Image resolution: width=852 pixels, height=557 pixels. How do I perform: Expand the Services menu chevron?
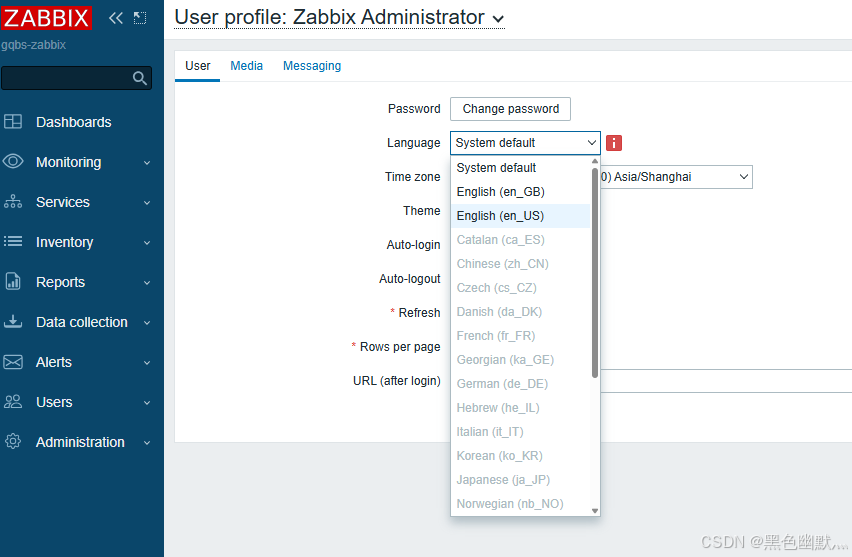[x=147, y=203]
